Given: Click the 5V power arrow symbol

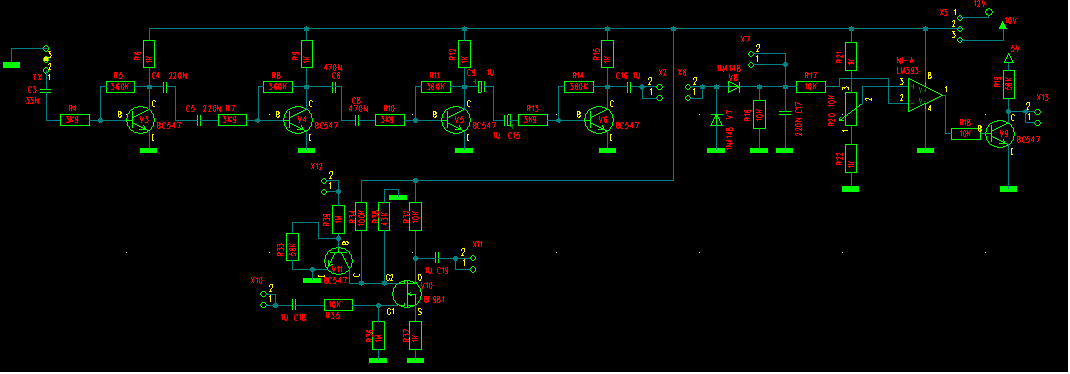Looking at the screenshot, I should pyautogui.click(x=1008, y=57).
